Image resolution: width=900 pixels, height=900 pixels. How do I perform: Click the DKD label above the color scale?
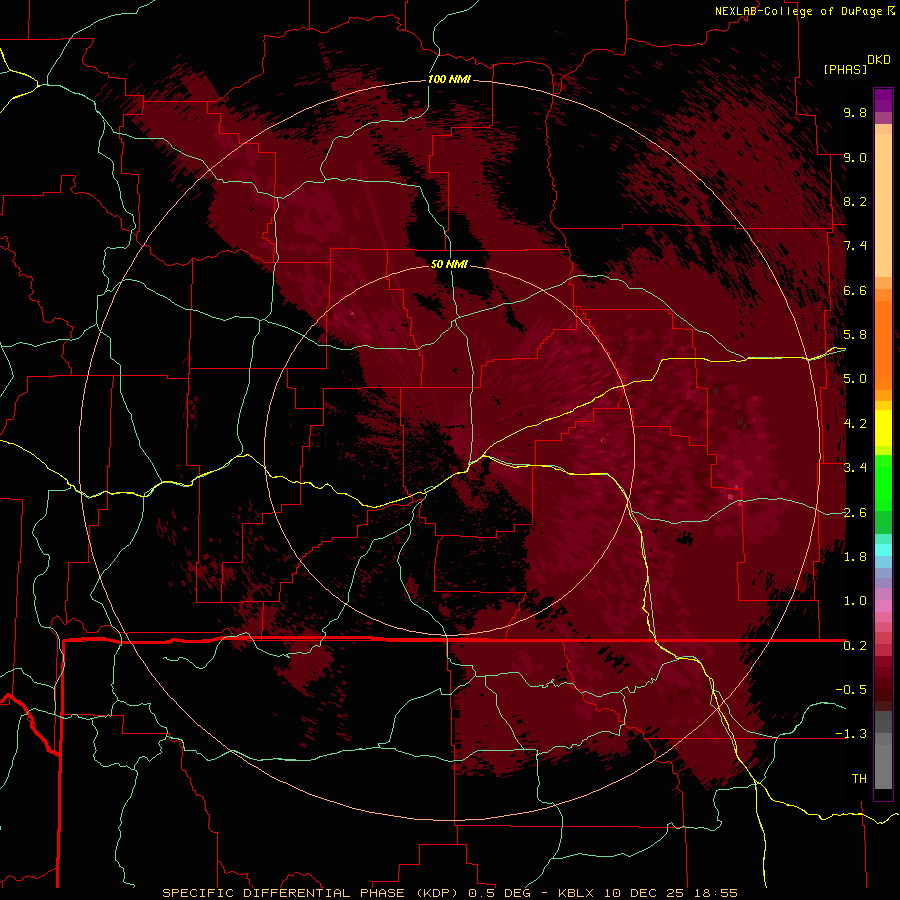(x=879, y=60)
